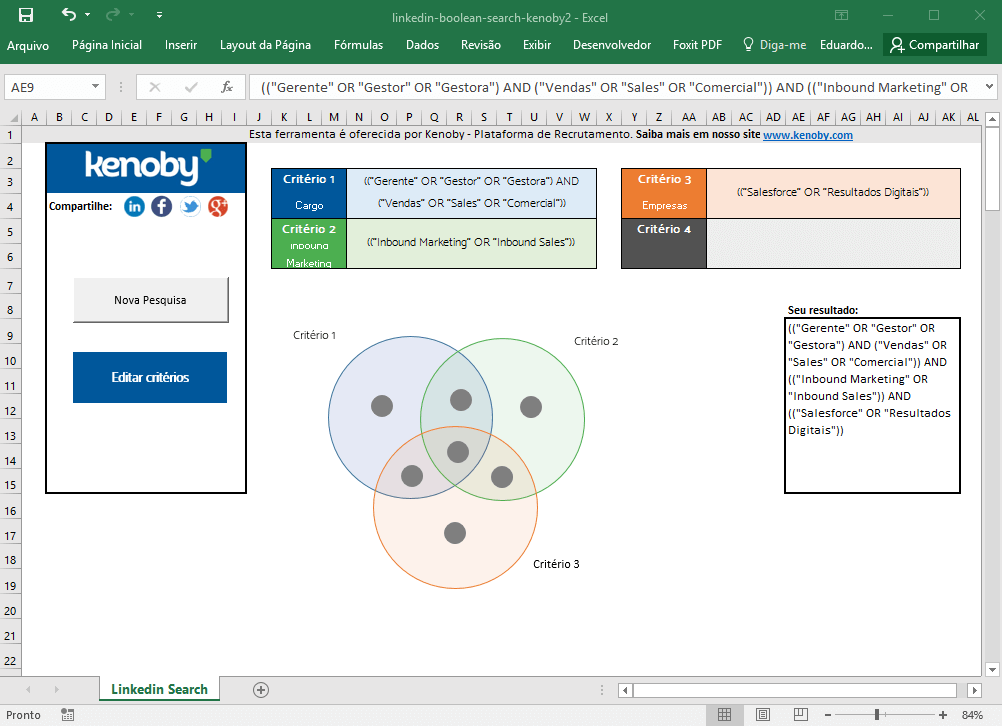Click the Redo arrow icon
Image resolution: width=1002 pixels, height=726 pixels.
[x=112, y=14]
